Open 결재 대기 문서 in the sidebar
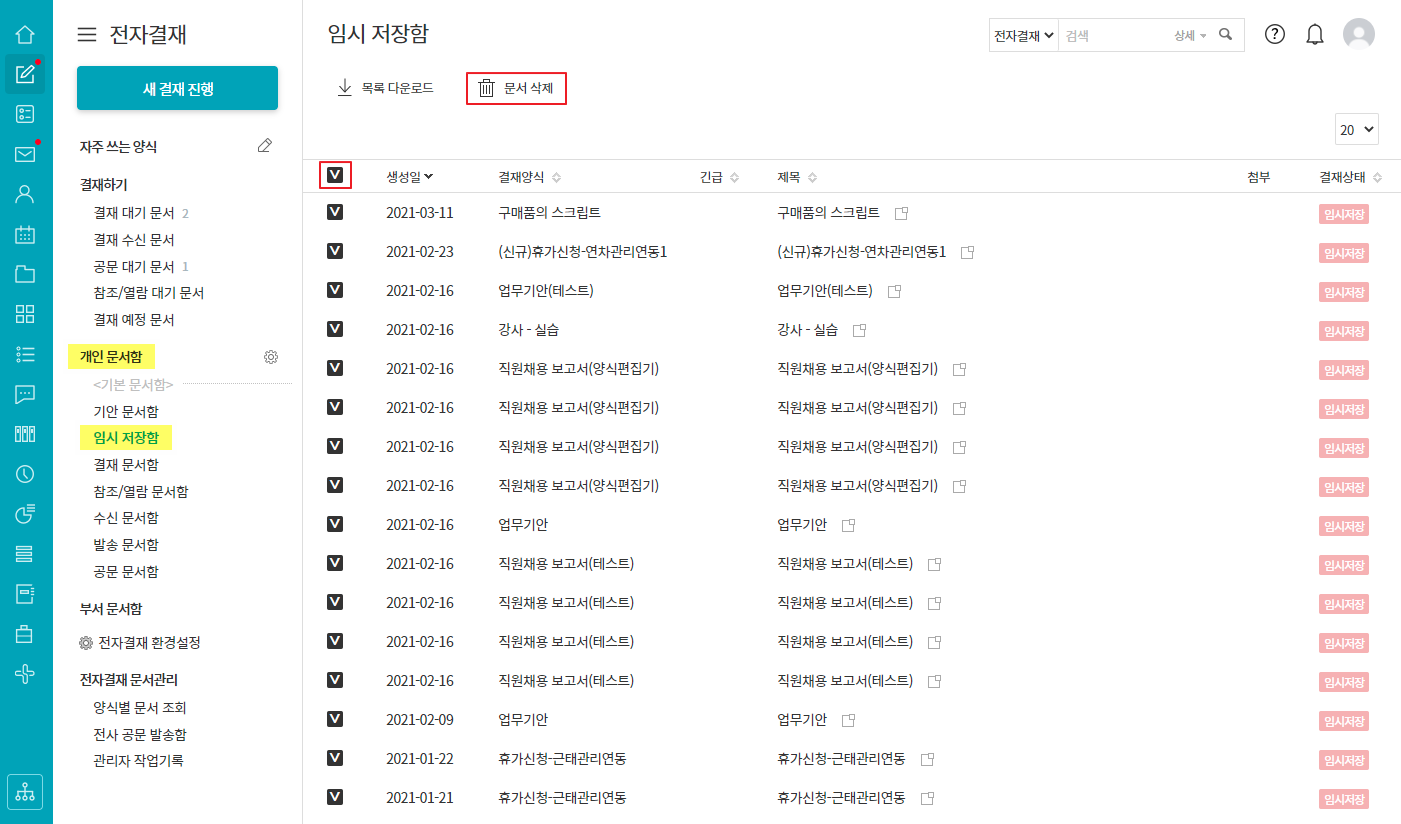This screenshot has width=1401, height=824. click(x=133, y=213)
